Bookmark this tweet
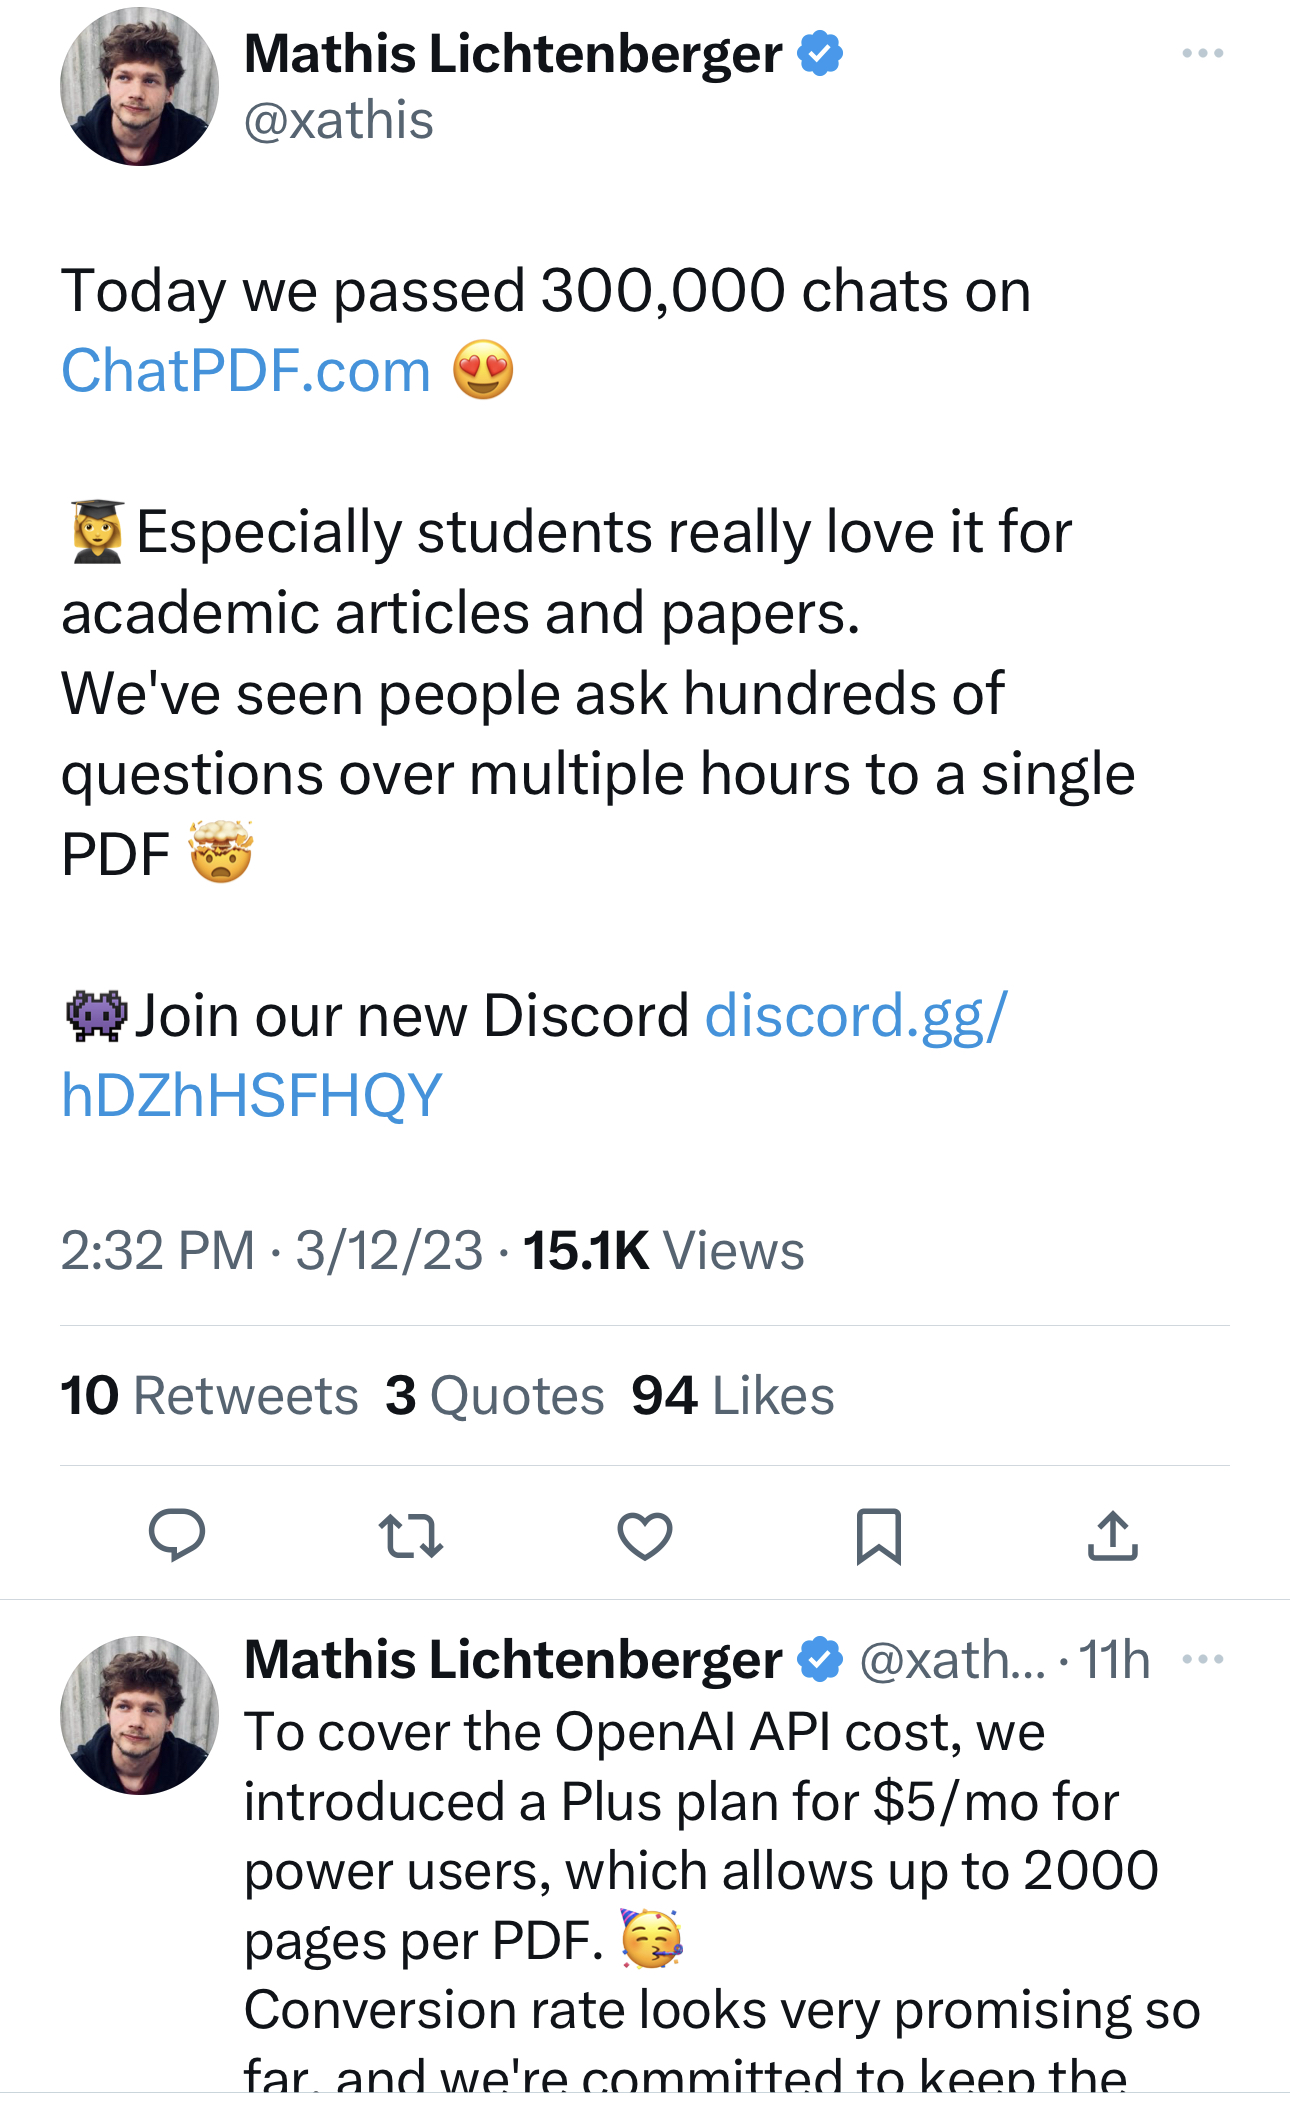Viewport: 1290px width, 2117px height. coord(879,1536)
